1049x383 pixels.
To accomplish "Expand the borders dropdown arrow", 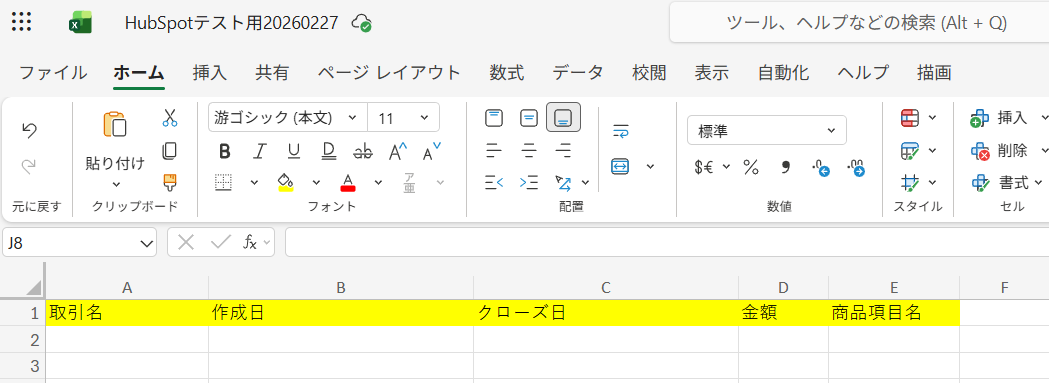I will point(254,182).
